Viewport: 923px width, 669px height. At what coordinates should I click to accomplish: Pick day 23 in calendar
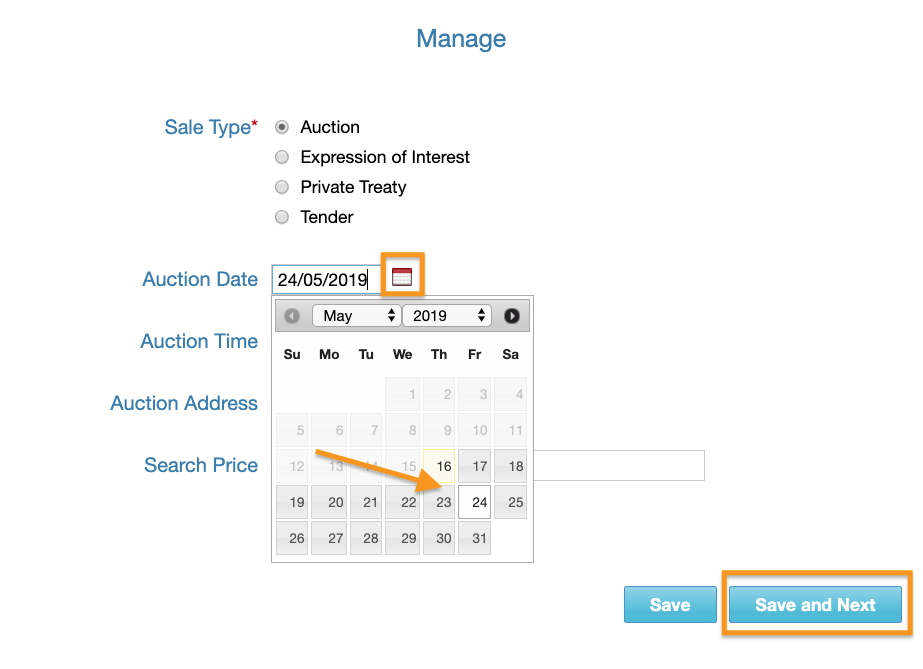(x=439, y=502)
